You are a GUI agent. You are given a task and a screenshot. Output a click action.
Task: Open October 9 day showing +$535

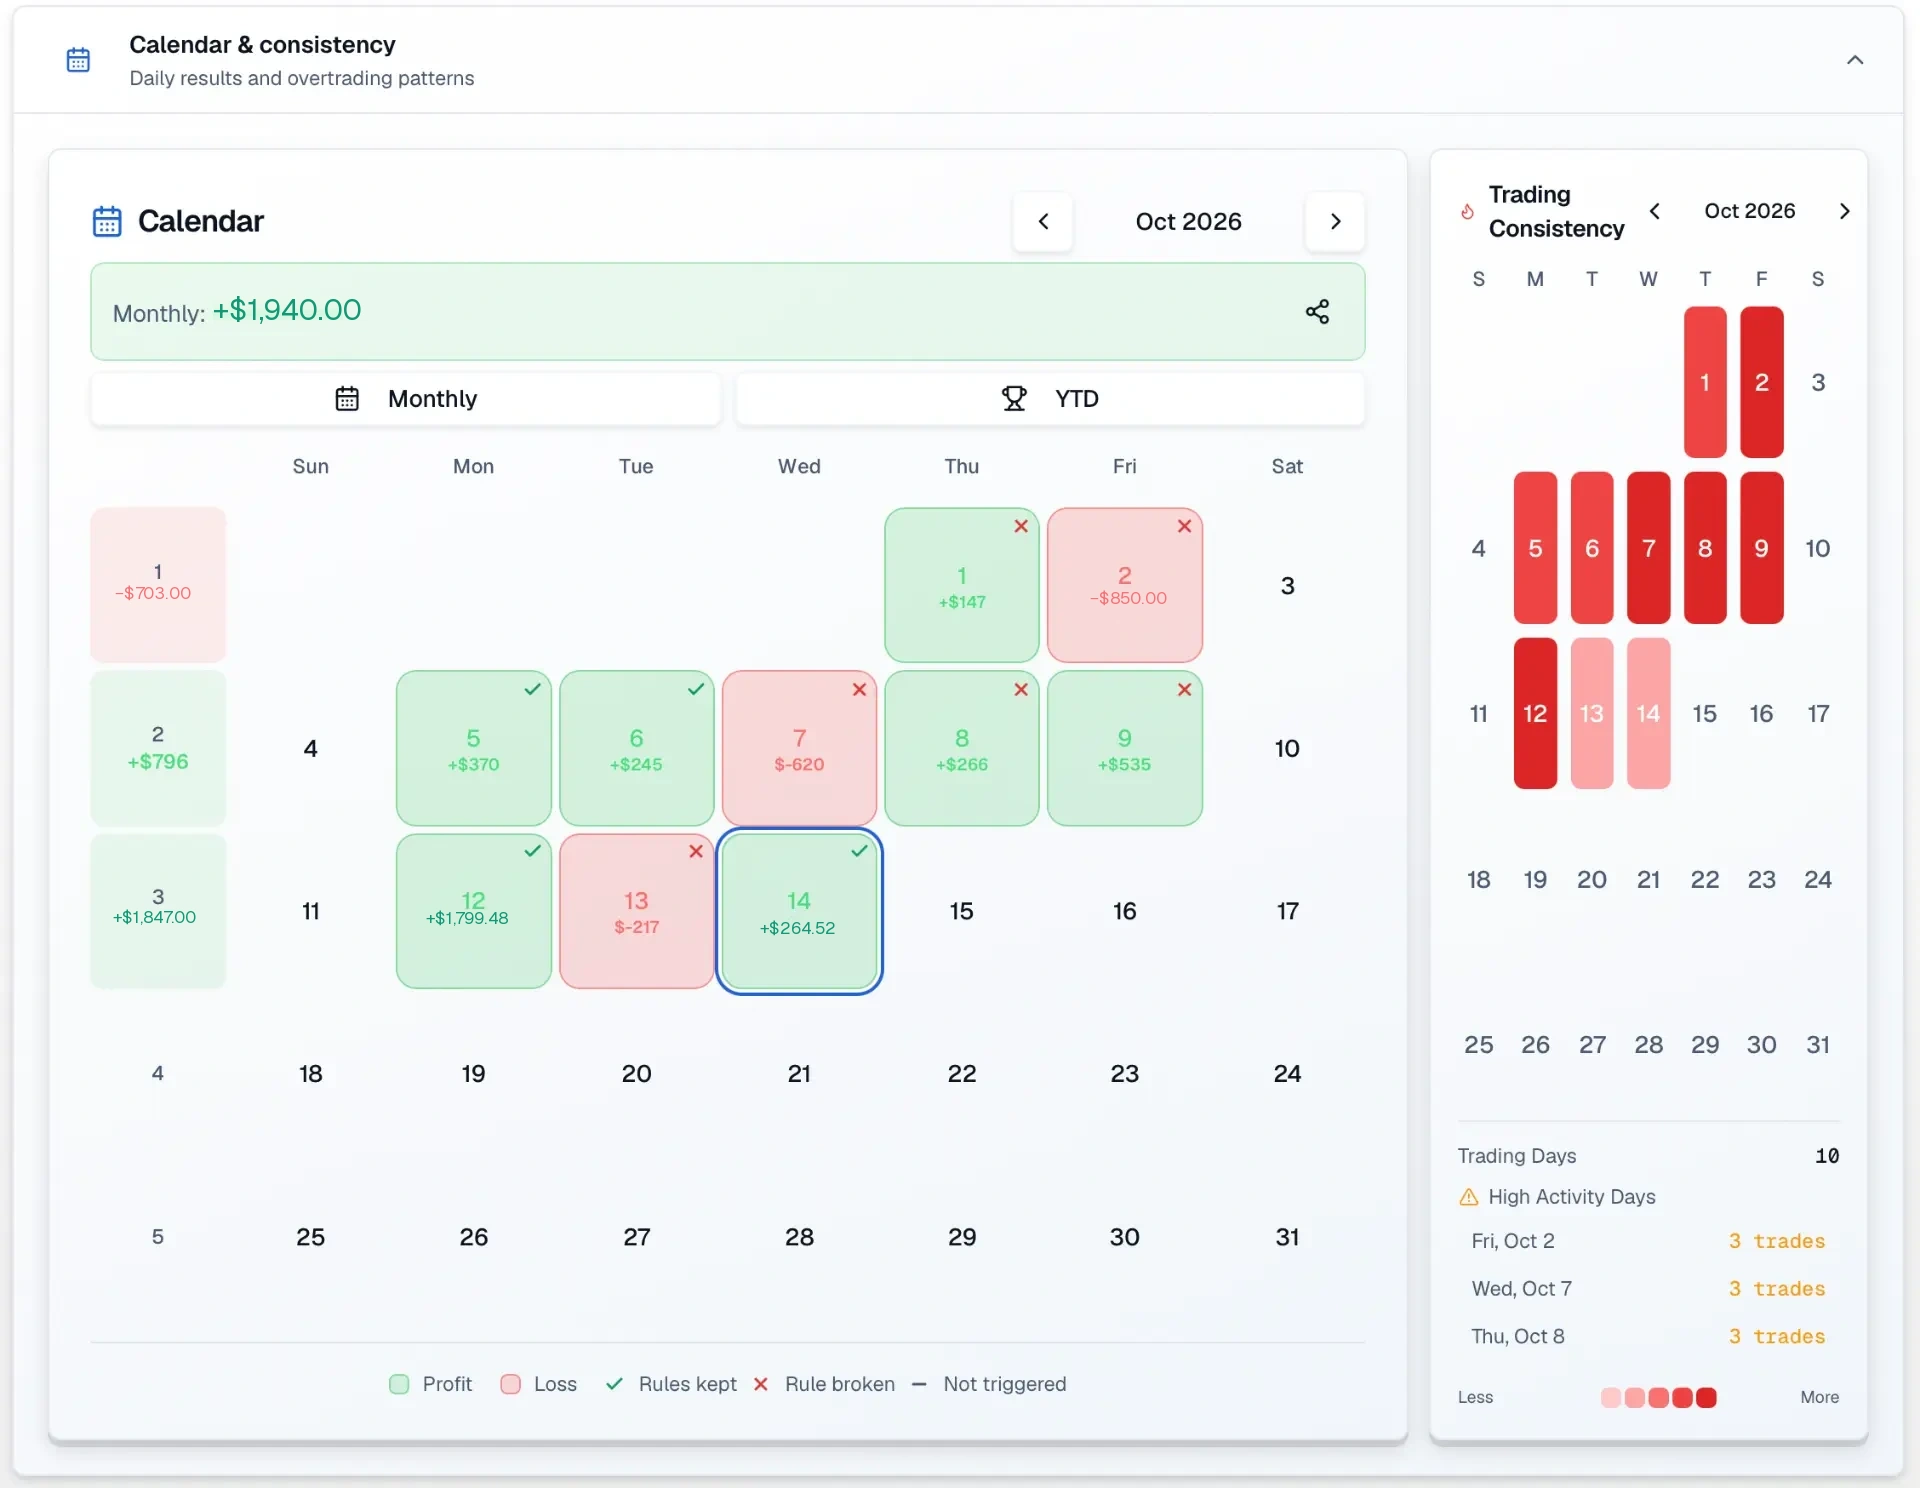point(1125,748)
